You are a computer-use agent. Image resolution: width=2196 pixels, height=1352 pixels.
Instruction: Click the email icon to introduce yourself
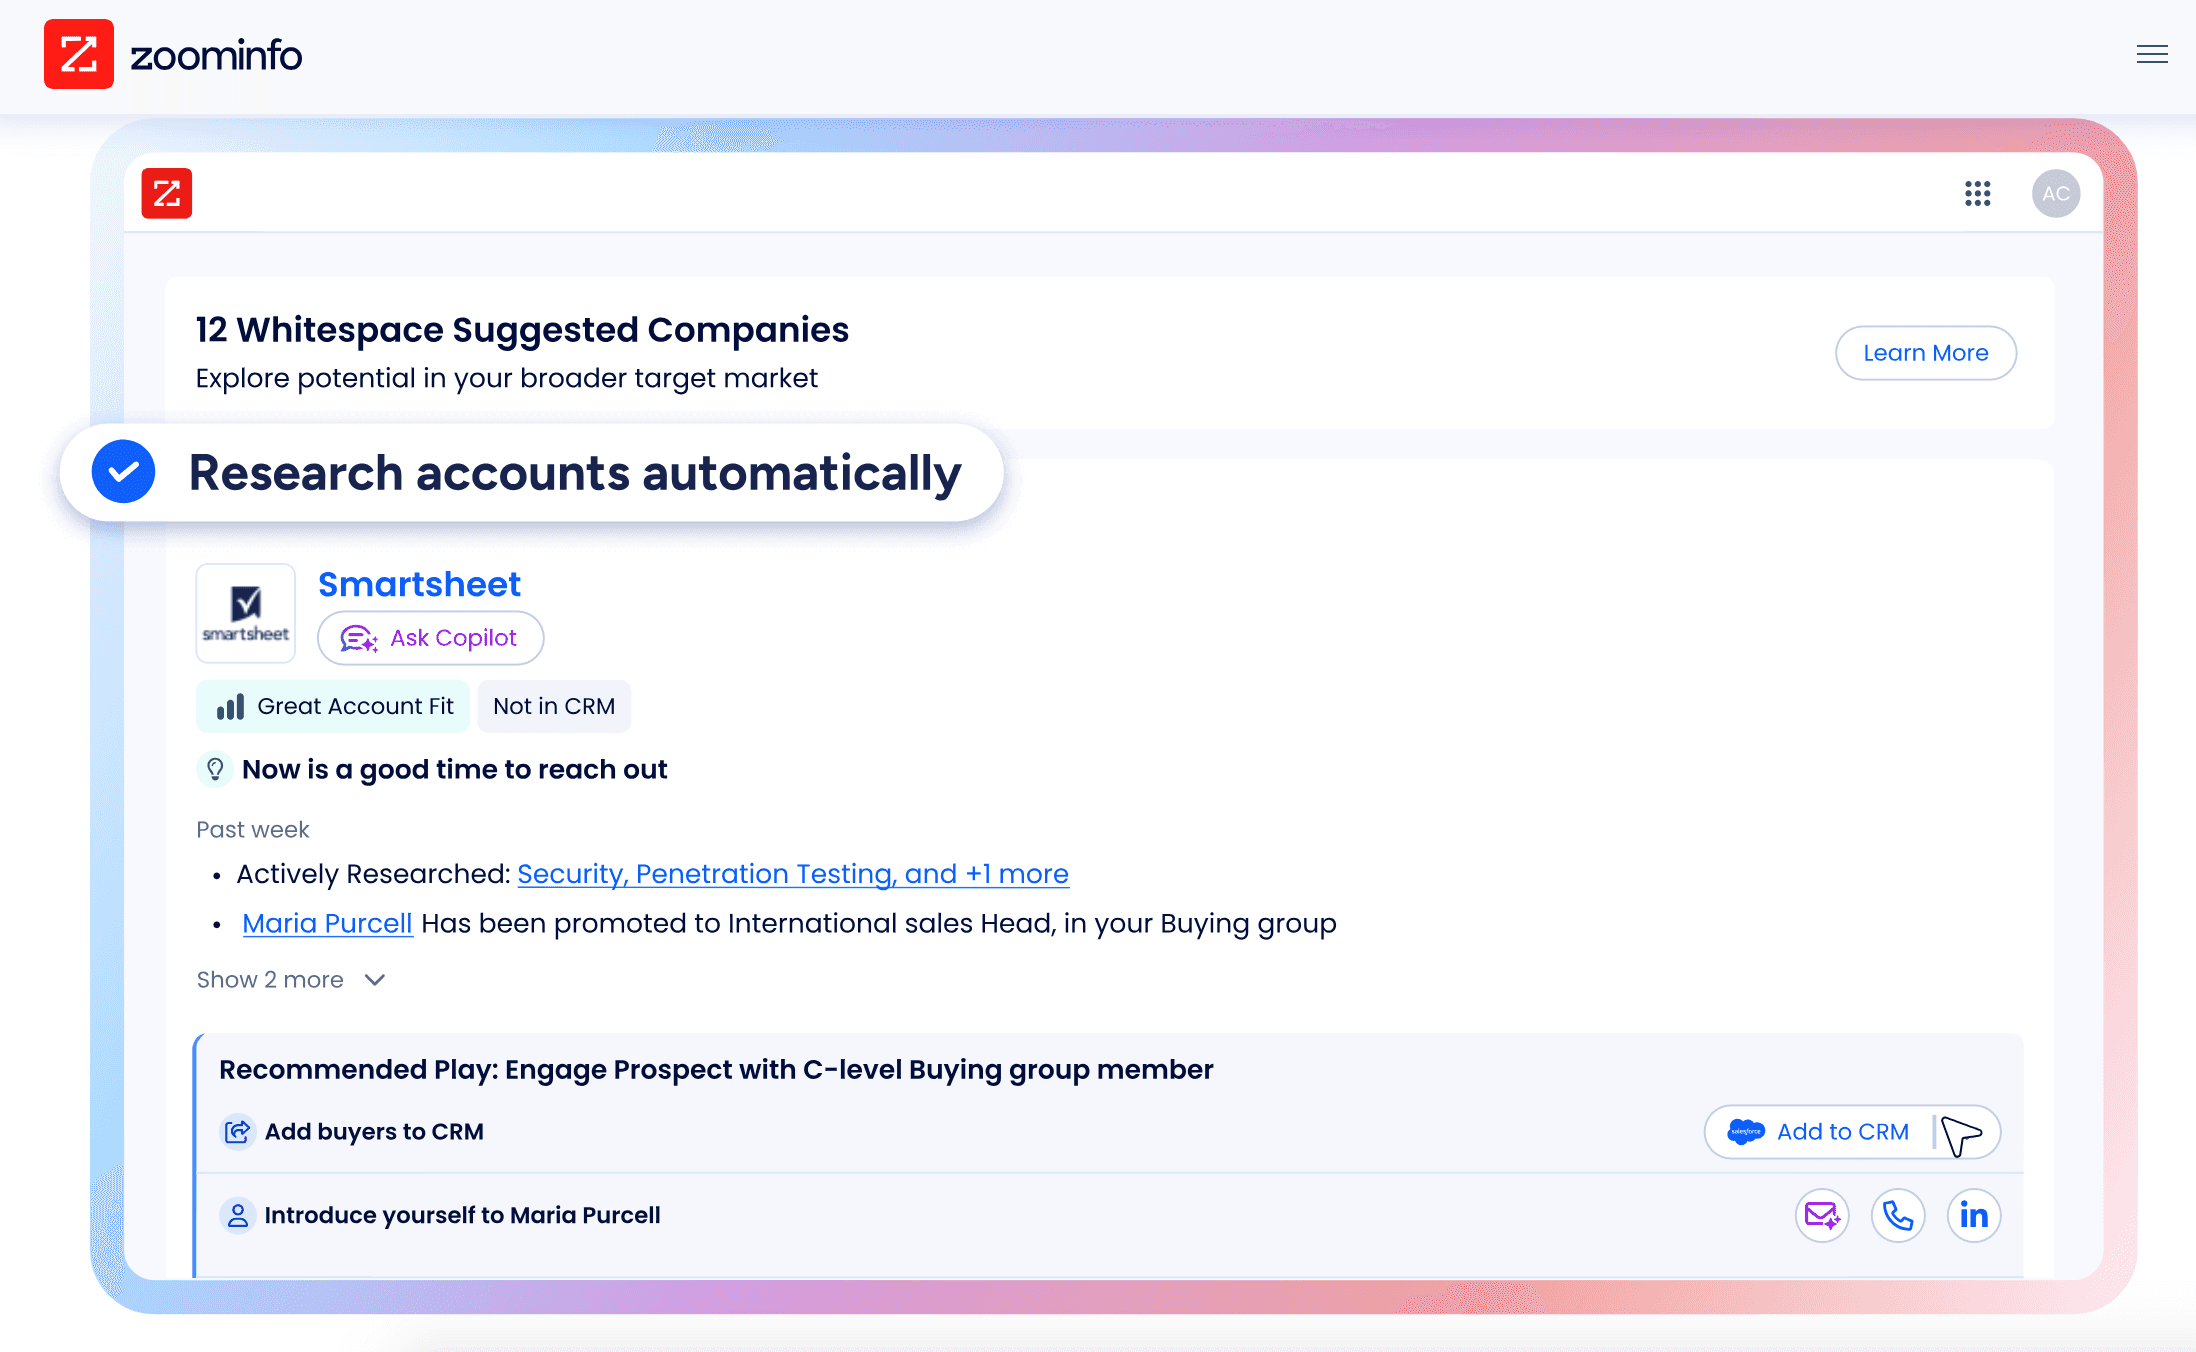(x=1822, y=1214)
